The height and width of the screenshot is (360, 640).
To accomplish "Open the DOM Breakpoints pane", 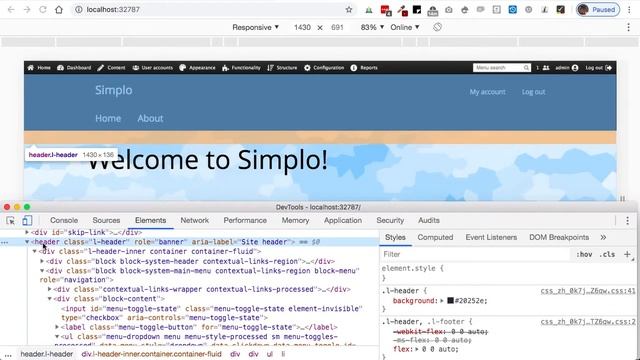I will pos(559,238).
